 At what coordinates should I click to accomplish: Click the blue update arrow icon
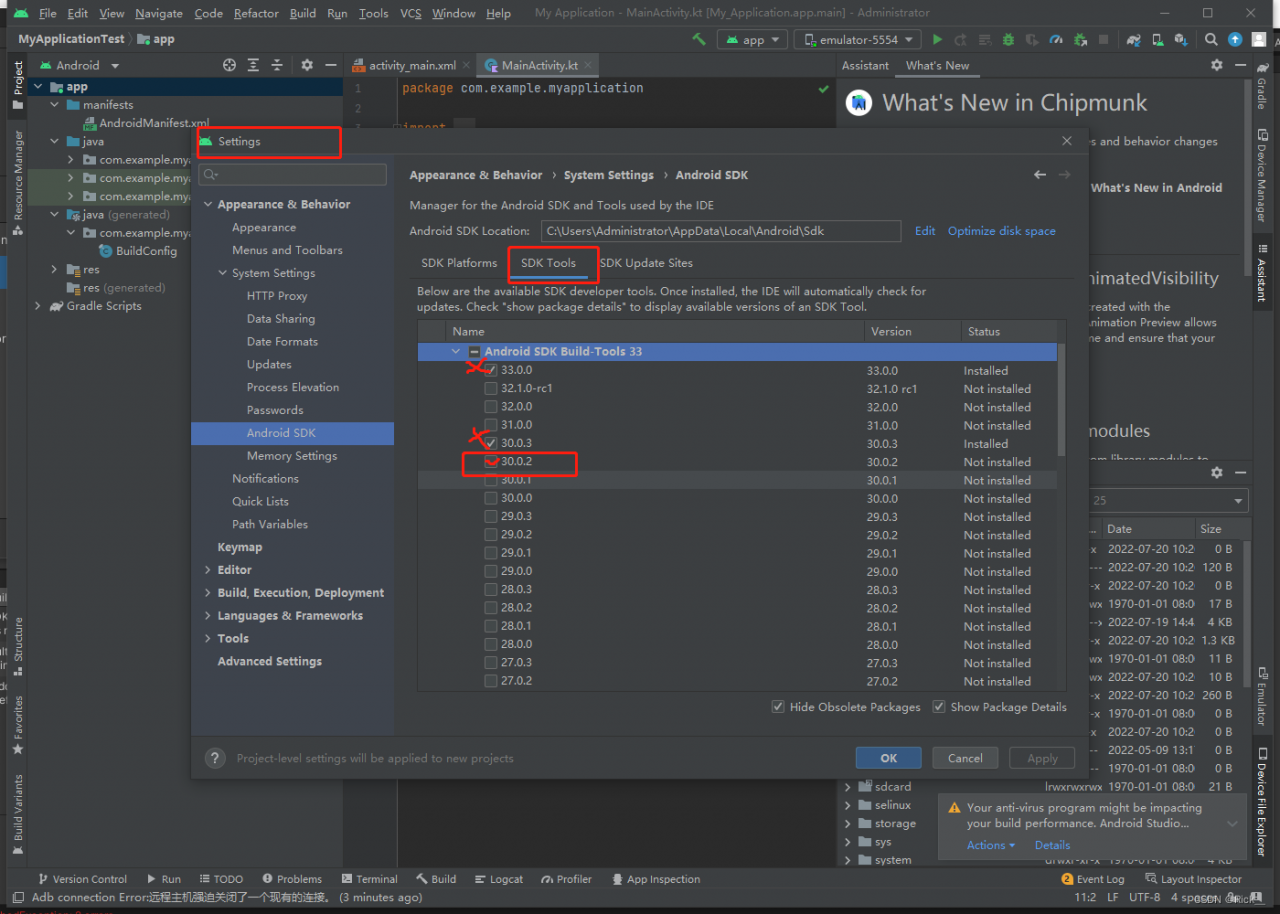tap(1235, 39)
